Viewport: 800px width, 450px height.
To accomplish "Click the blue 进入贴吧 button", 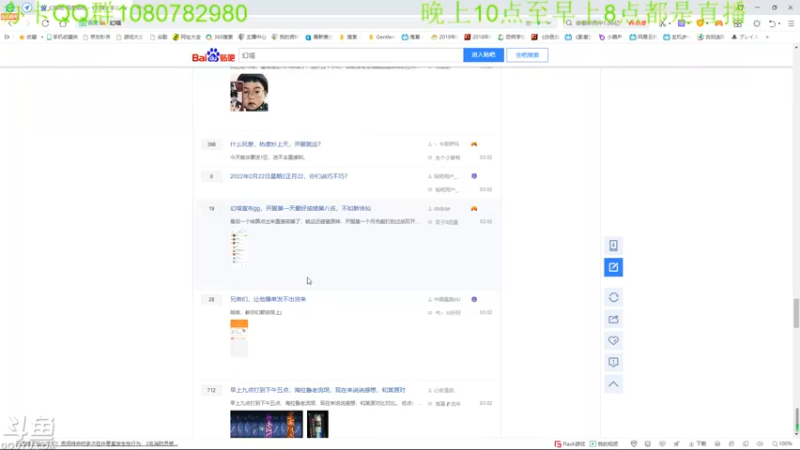I will 483,55.
